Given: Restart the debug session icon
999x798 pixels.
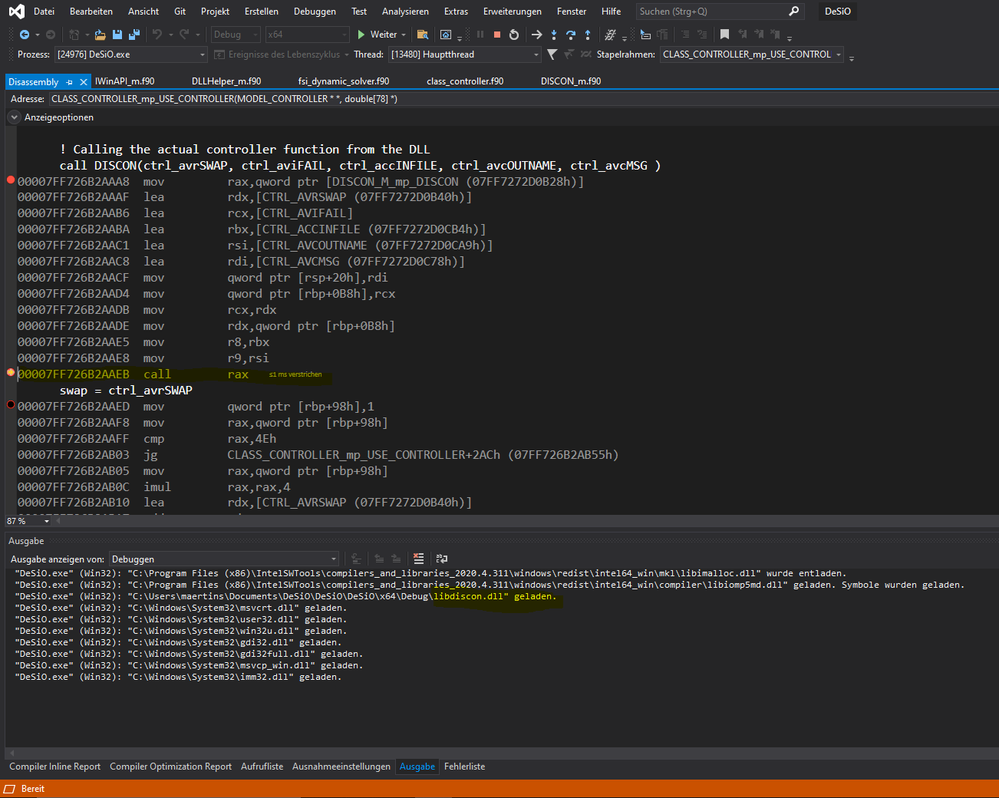Looking at the screenshot, I should pos(514,34).
